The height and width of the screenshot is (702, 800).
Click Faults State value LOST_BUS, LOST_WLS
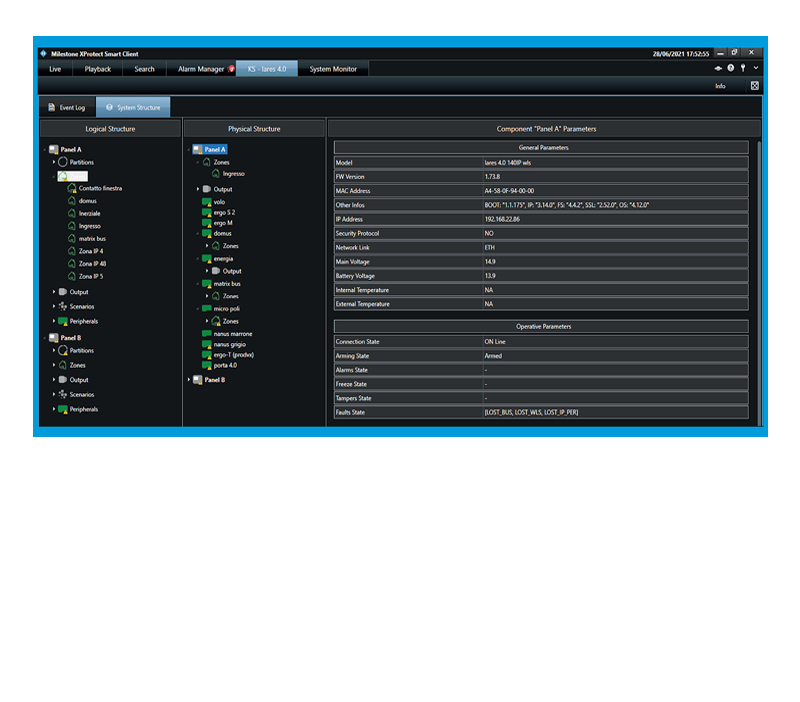[x=531, y=412]
